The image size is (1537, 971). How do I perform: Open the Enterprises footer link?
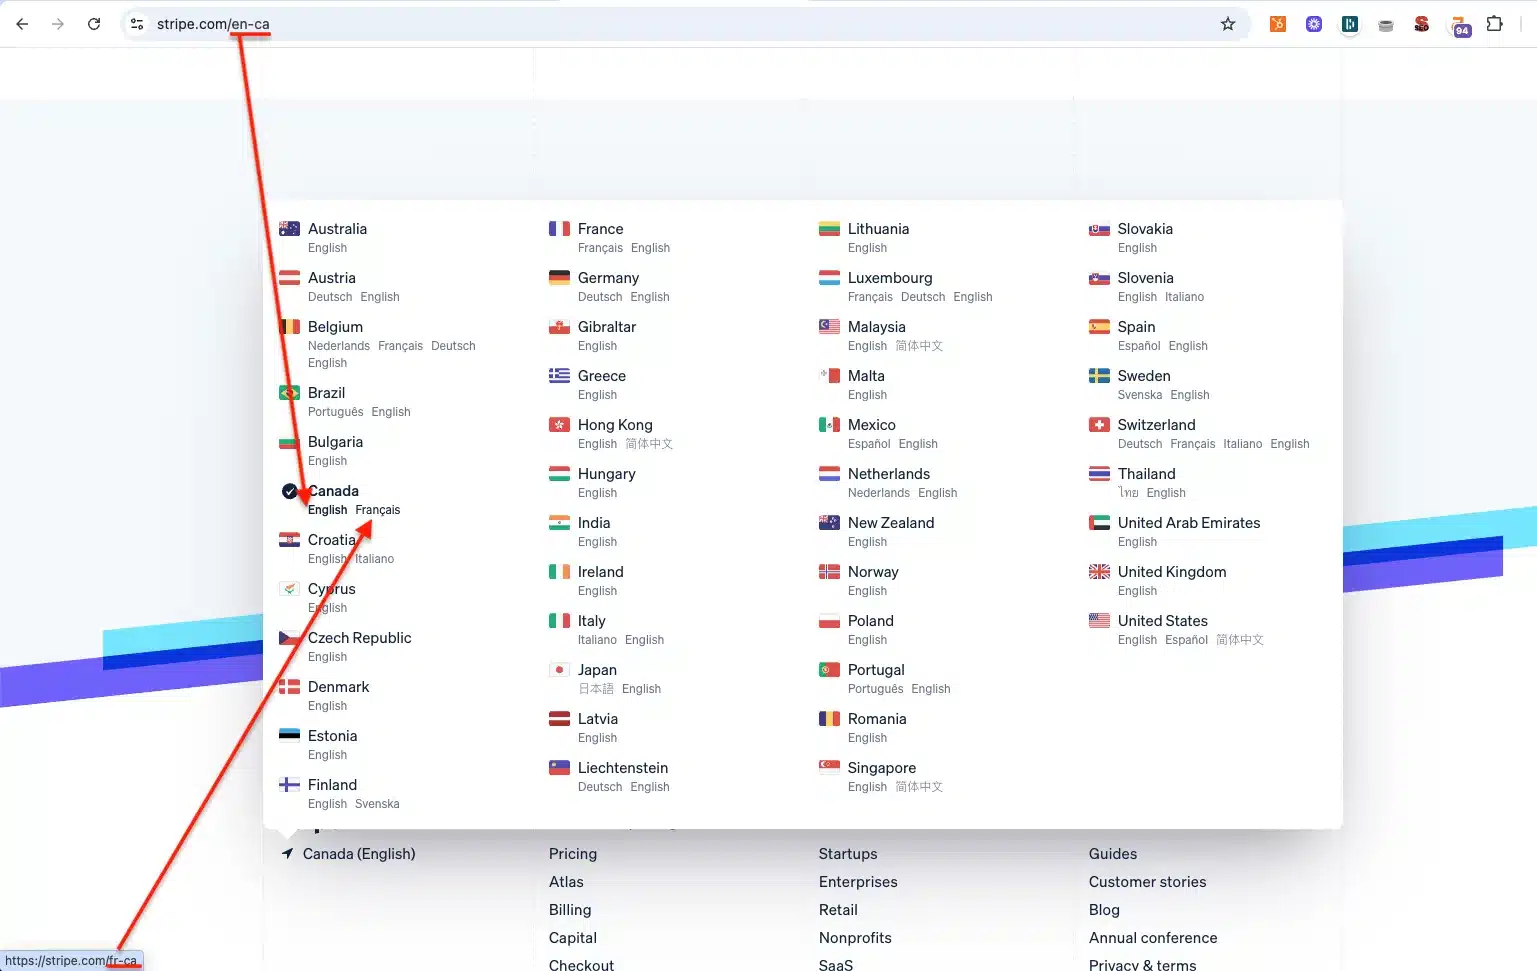(858, 882)
